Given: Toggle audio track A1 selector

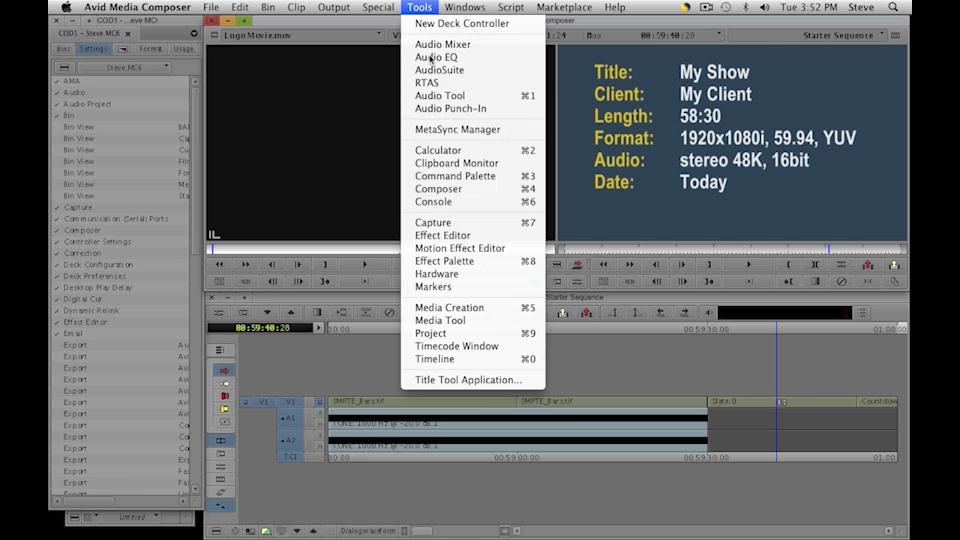Looking at the screenshot, I should coord(290,418).
